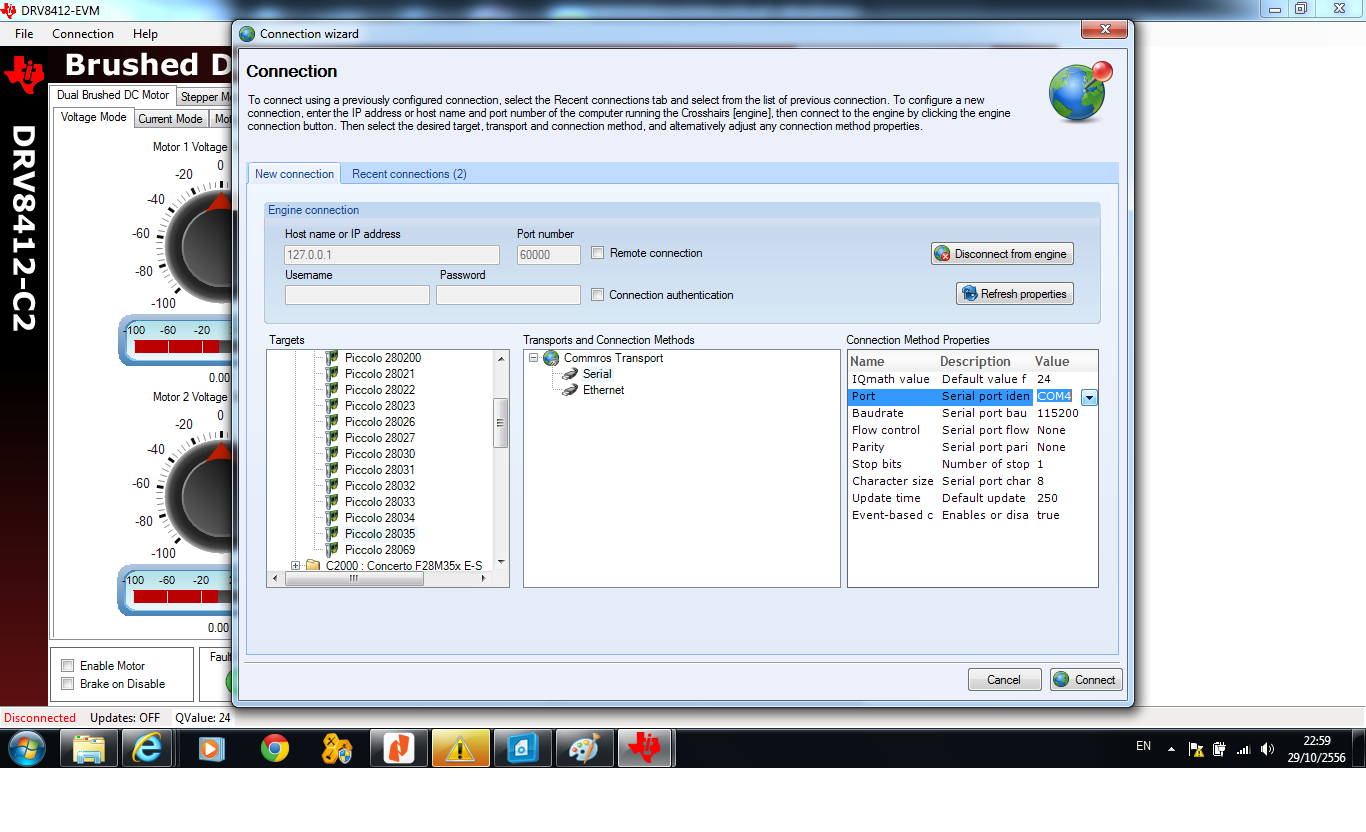Select the Piccolo 28022 chip icon
1366x832 pixels.
(x=332, y=390)
